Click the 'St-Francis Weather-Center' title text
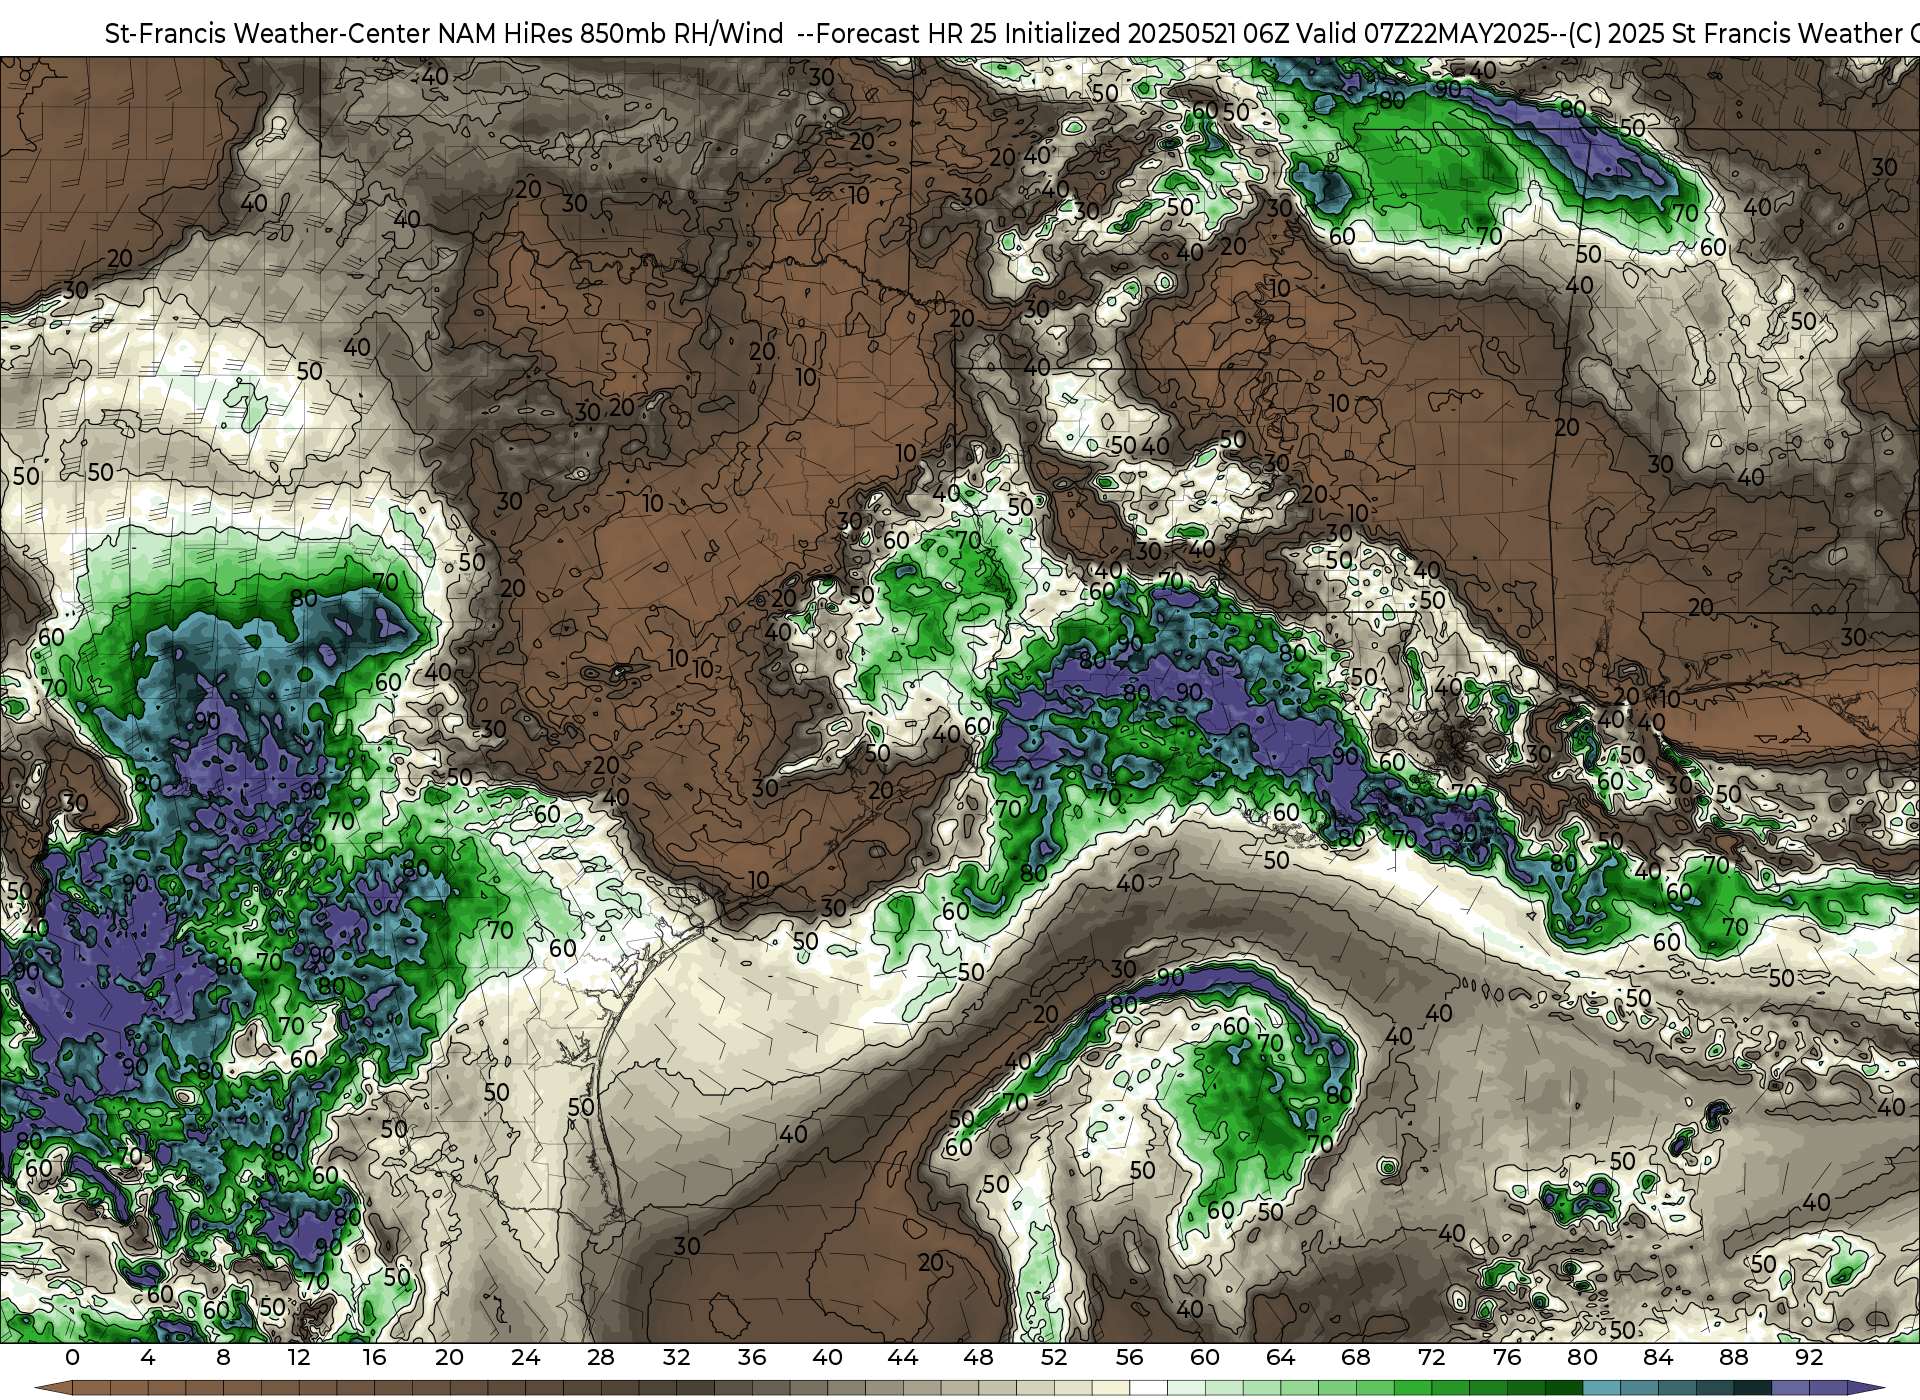Image resolution: width=1920 pixels, height=1400 pixels. coord(268,34)
